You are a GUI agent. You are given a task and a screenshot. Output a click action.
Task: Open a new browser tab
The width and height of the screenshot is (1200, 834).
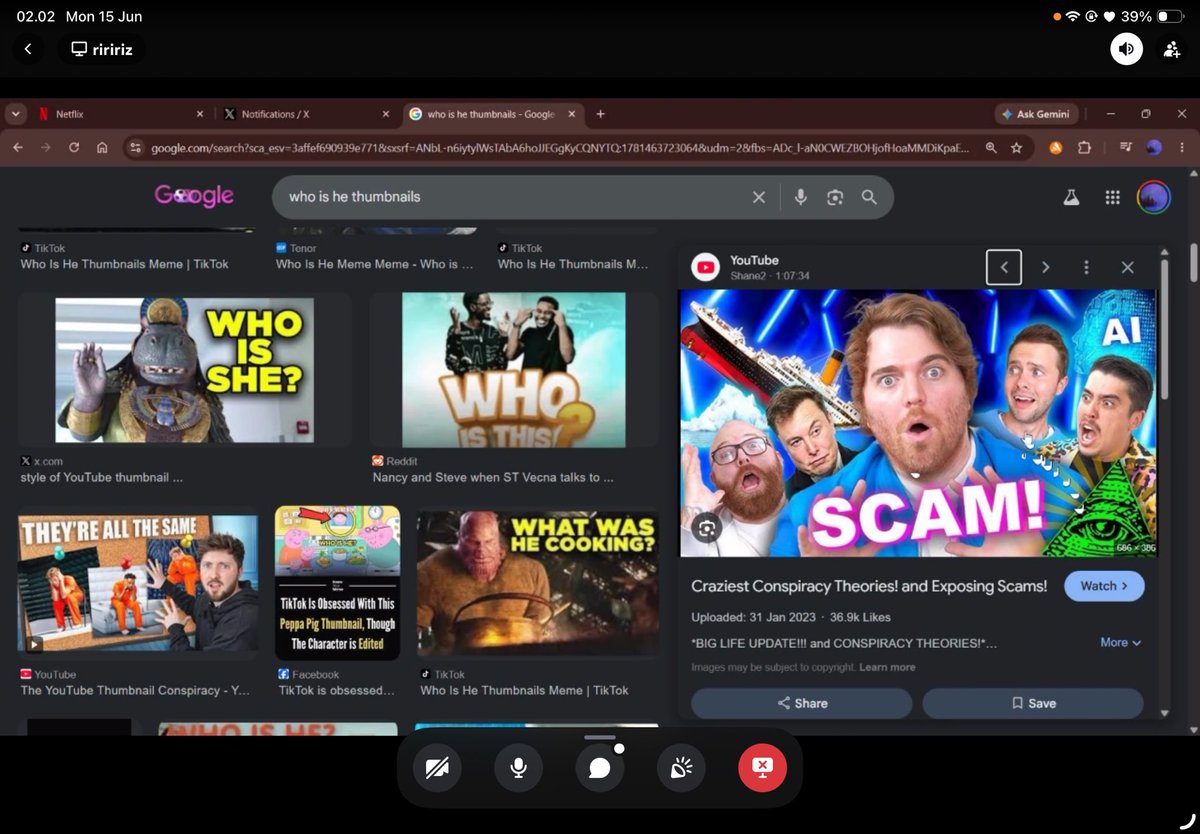[600, 114]
